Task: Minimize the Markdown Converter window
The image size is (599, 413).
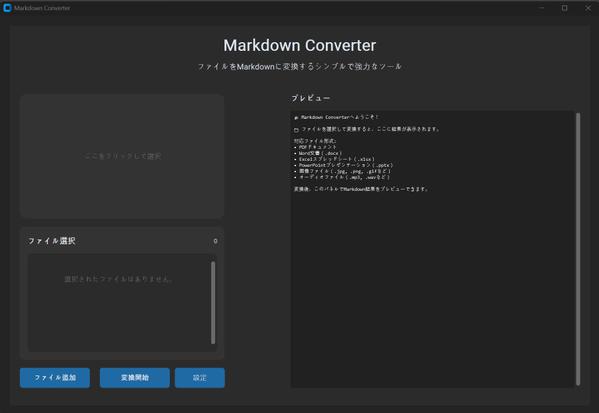Action: (541, 8)
